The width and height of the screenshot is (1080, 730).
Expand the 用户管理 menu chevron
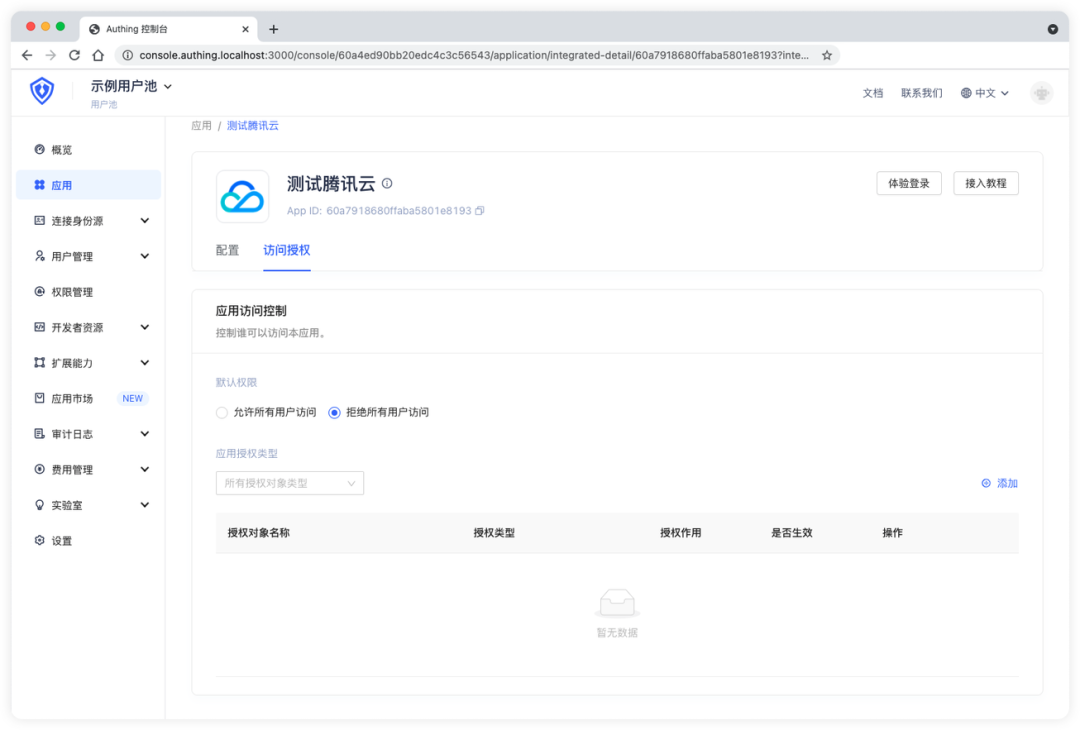[x=145, y=256]
